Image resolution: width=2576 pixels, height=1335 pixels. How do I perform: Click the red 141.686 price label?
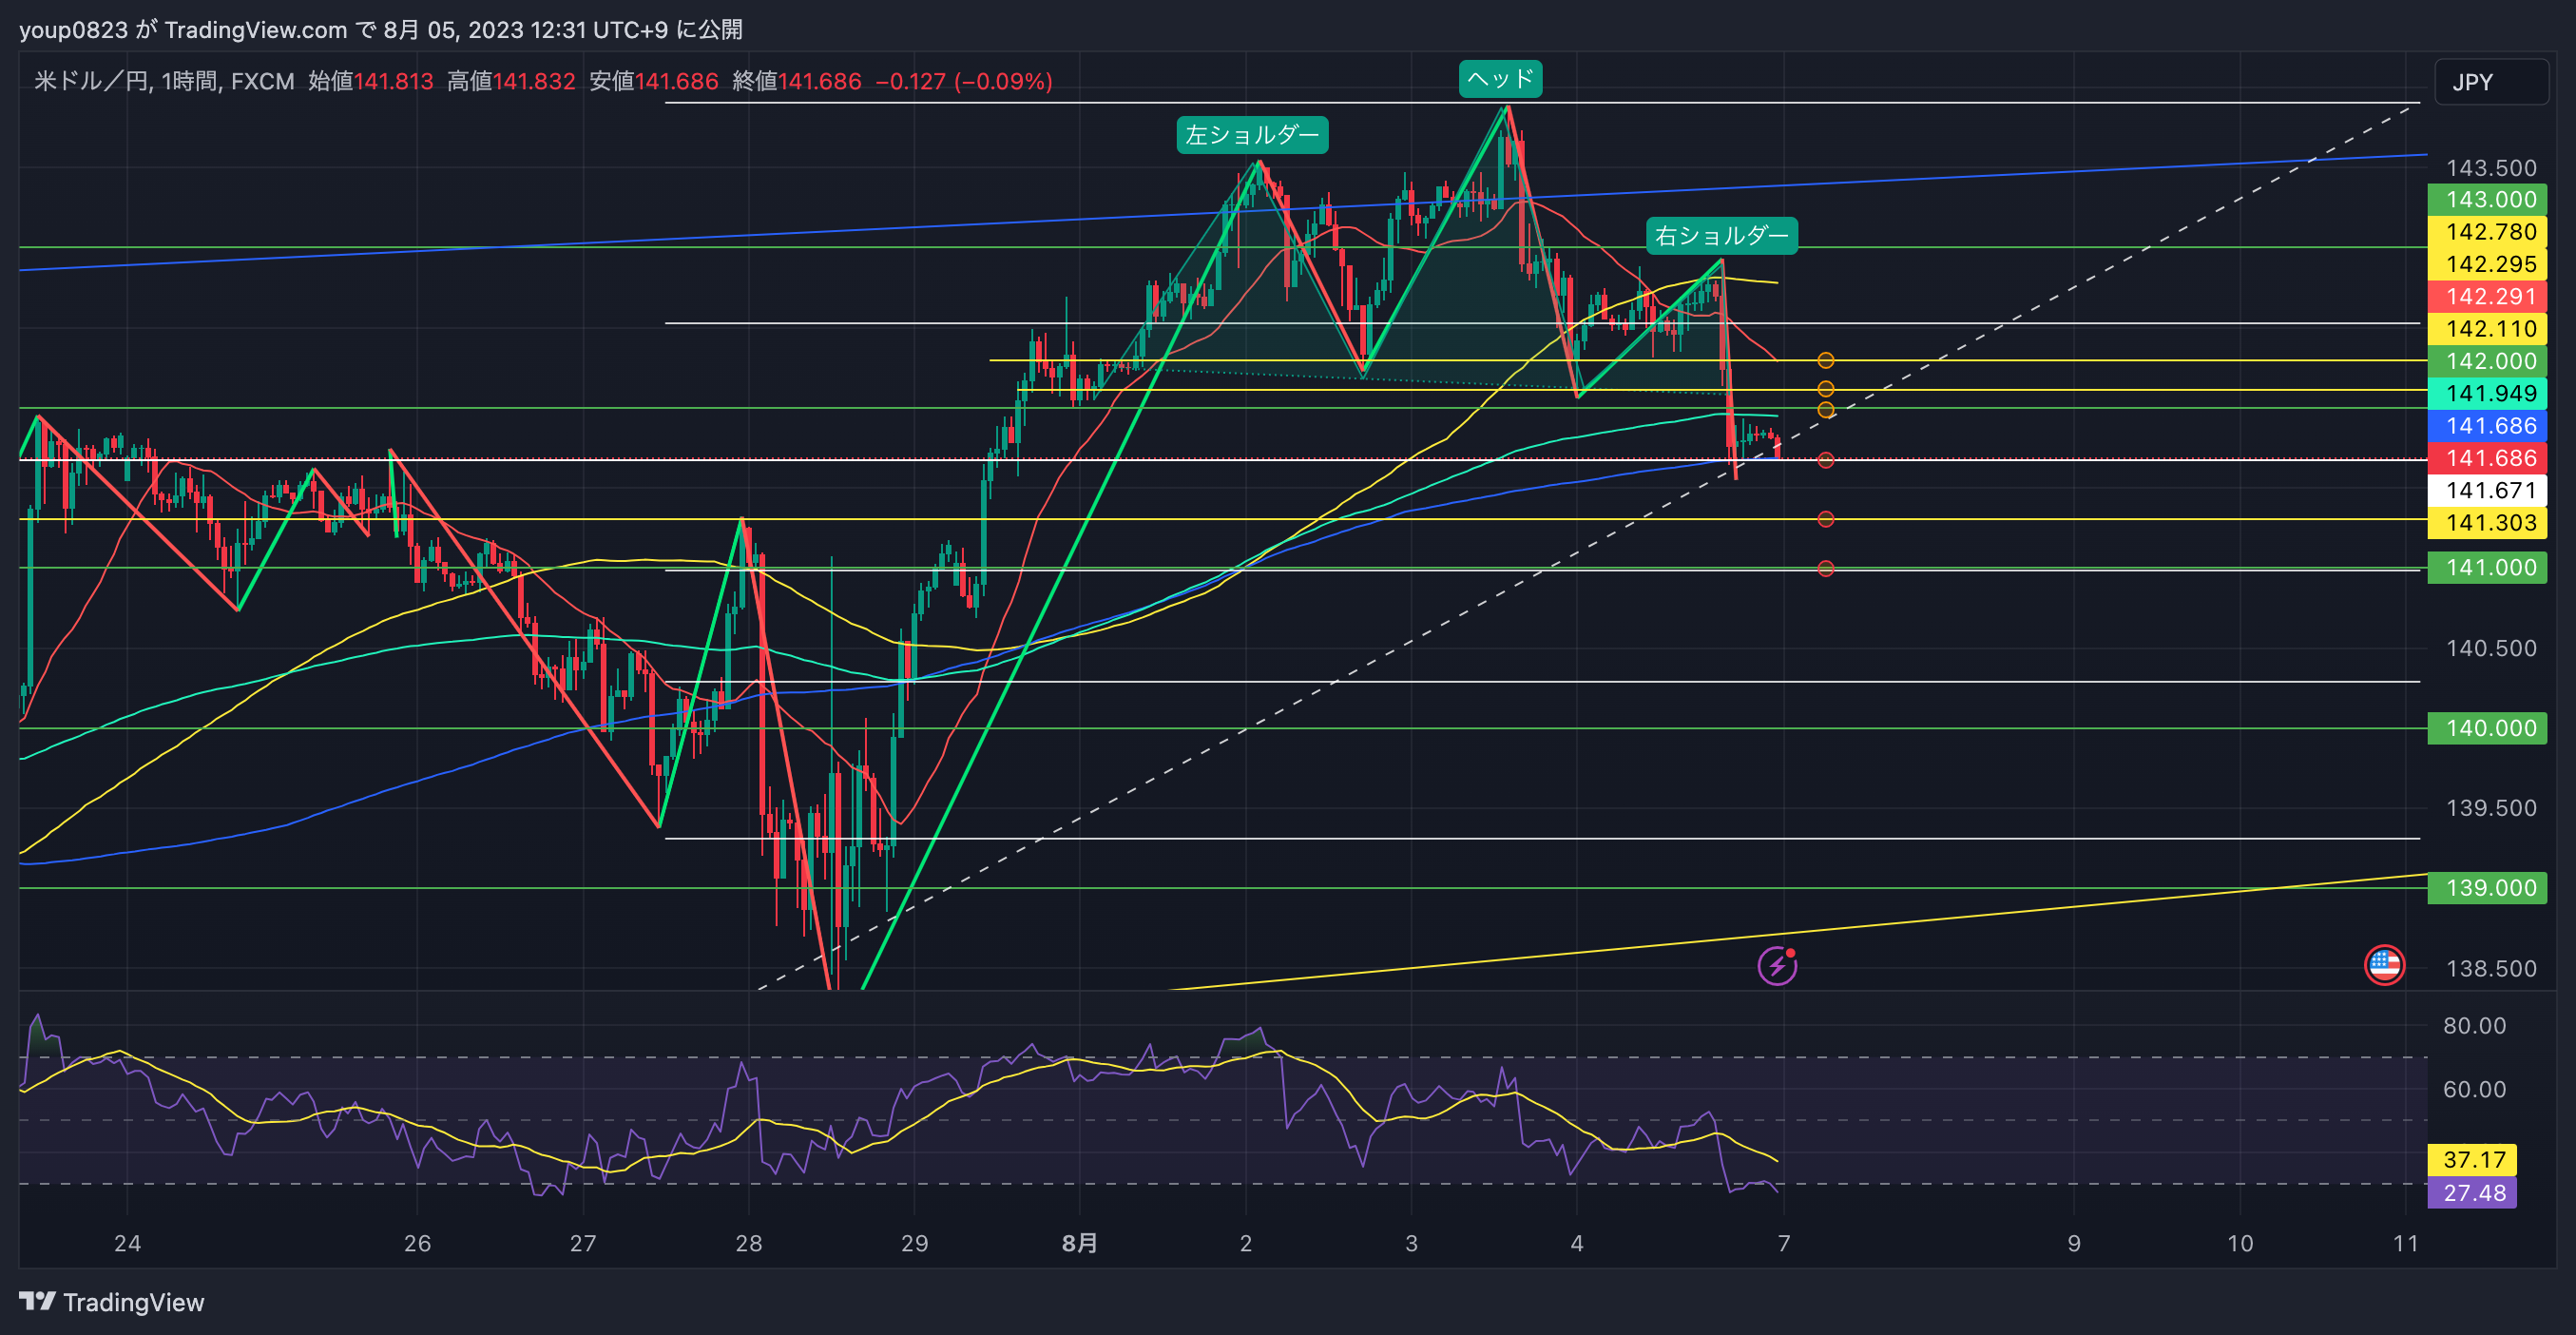coord(2487,458)
